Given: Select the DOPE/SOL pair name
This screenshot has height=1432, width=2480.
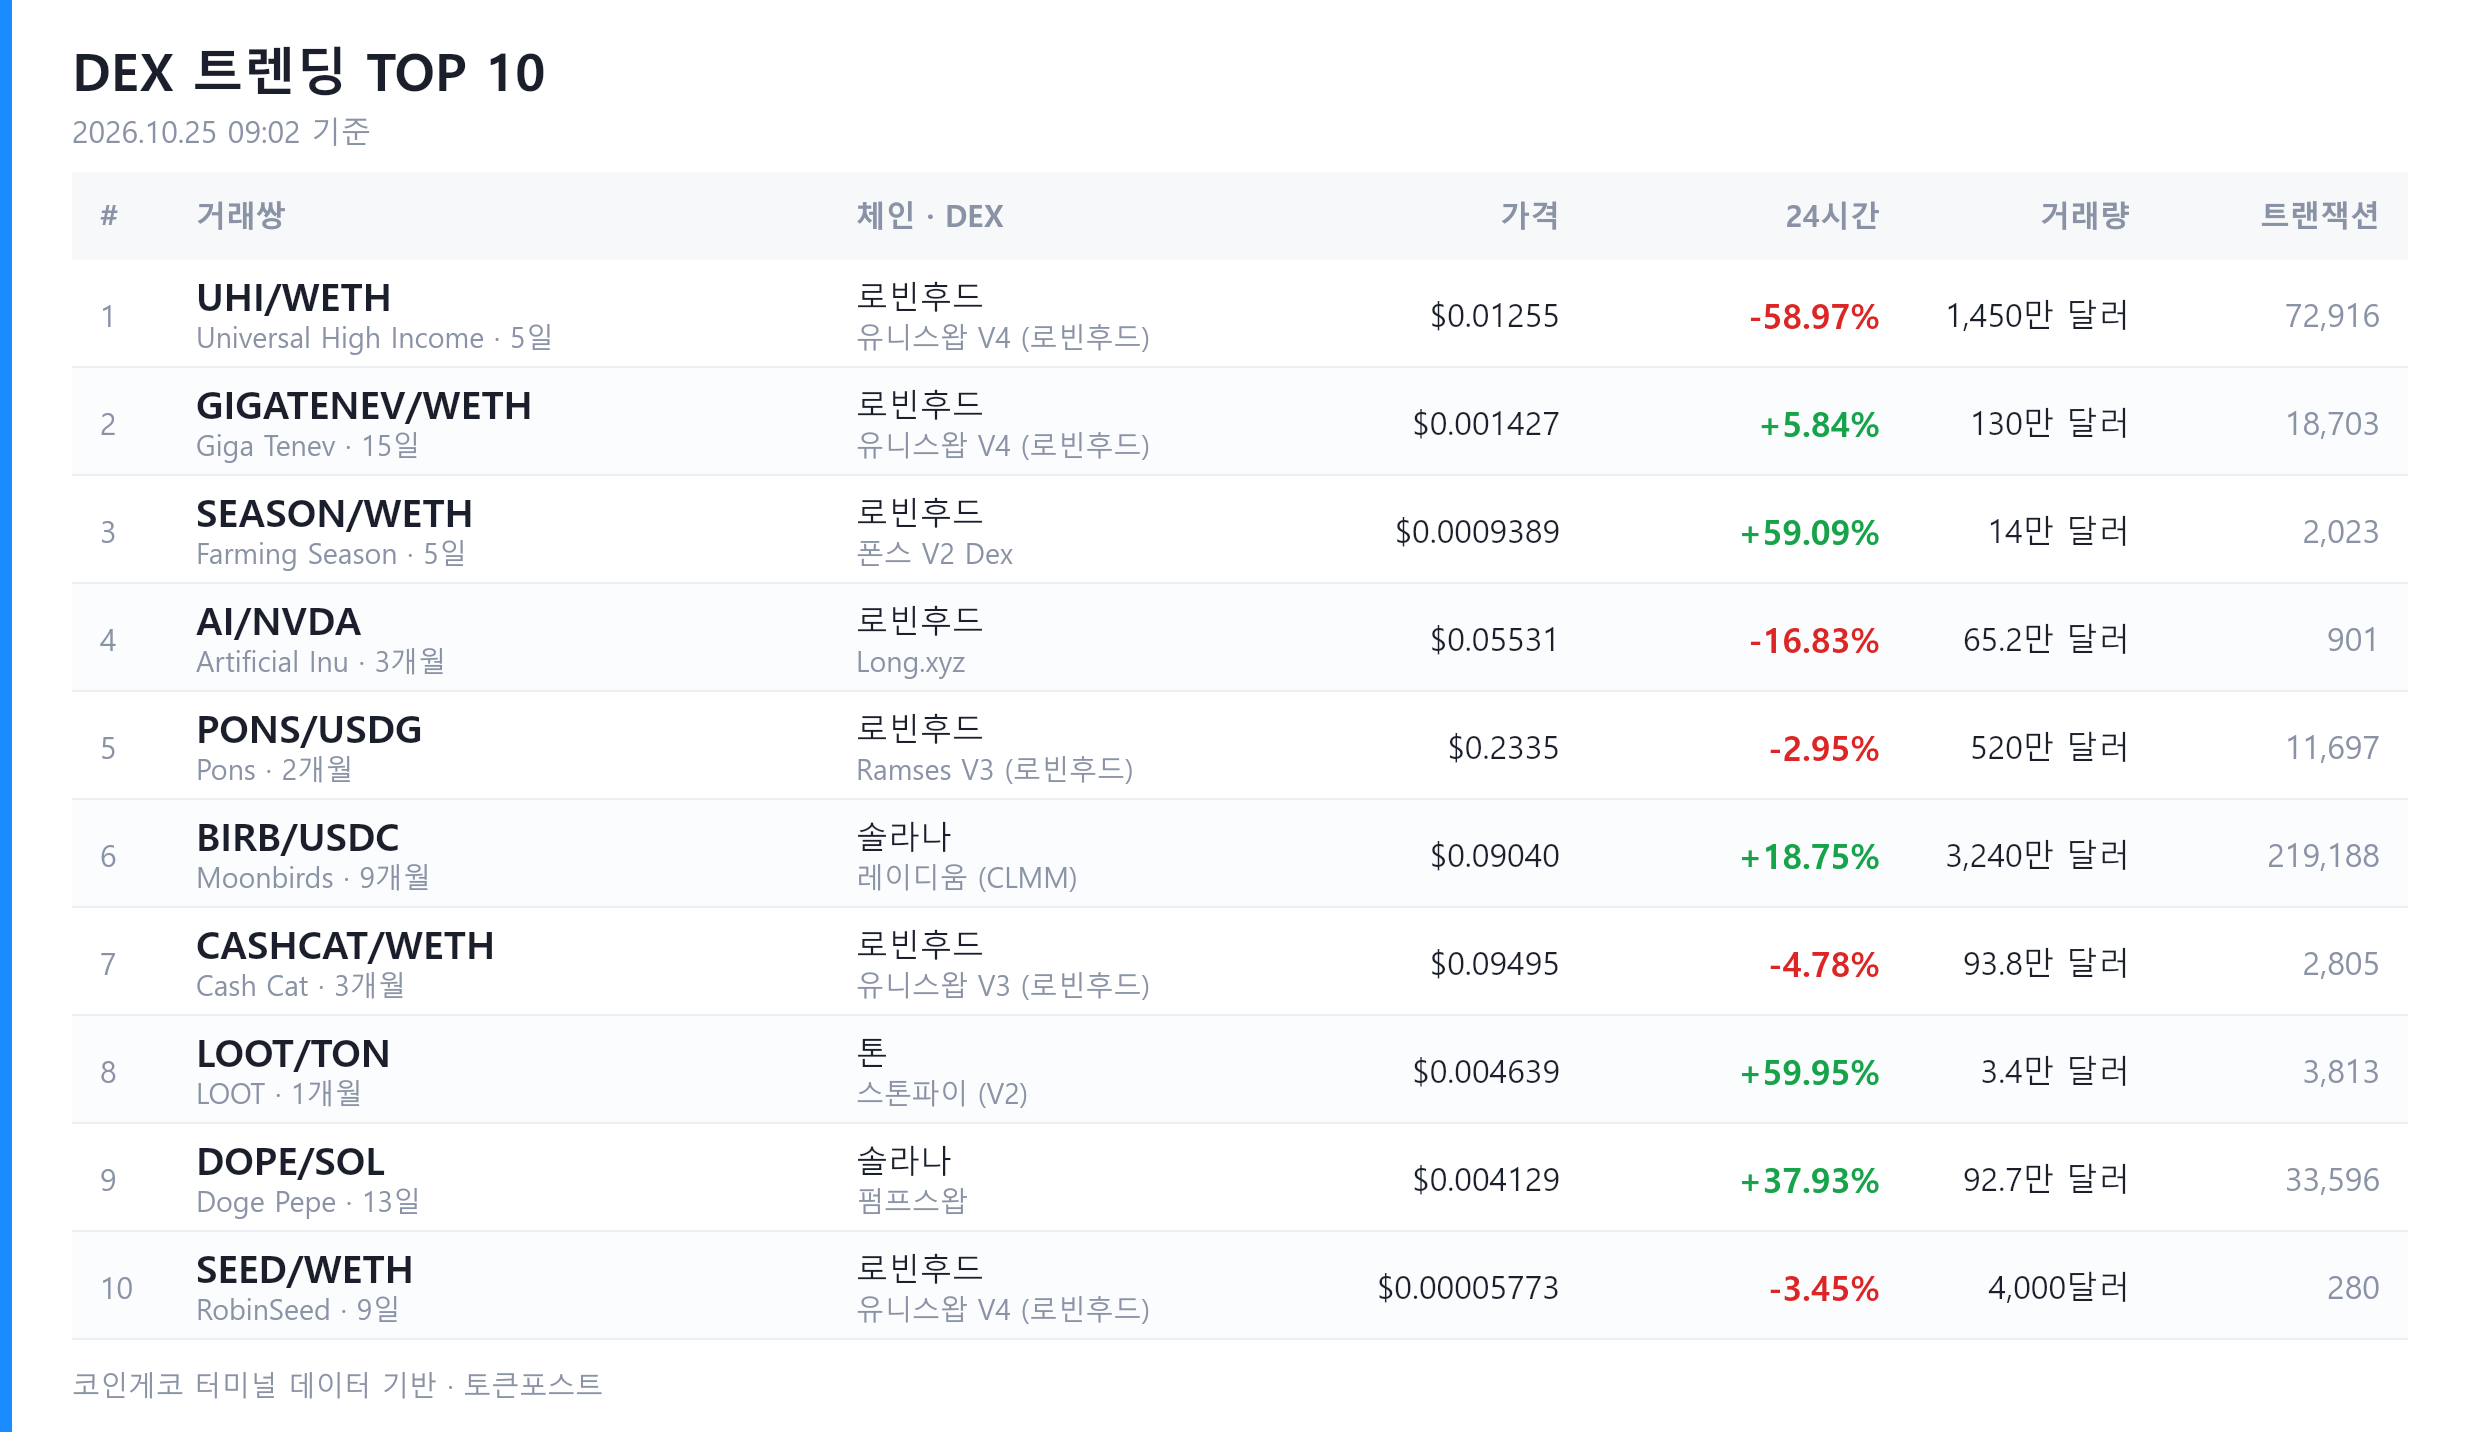Looking at the screenshot, I should [x=290, y=1162].
